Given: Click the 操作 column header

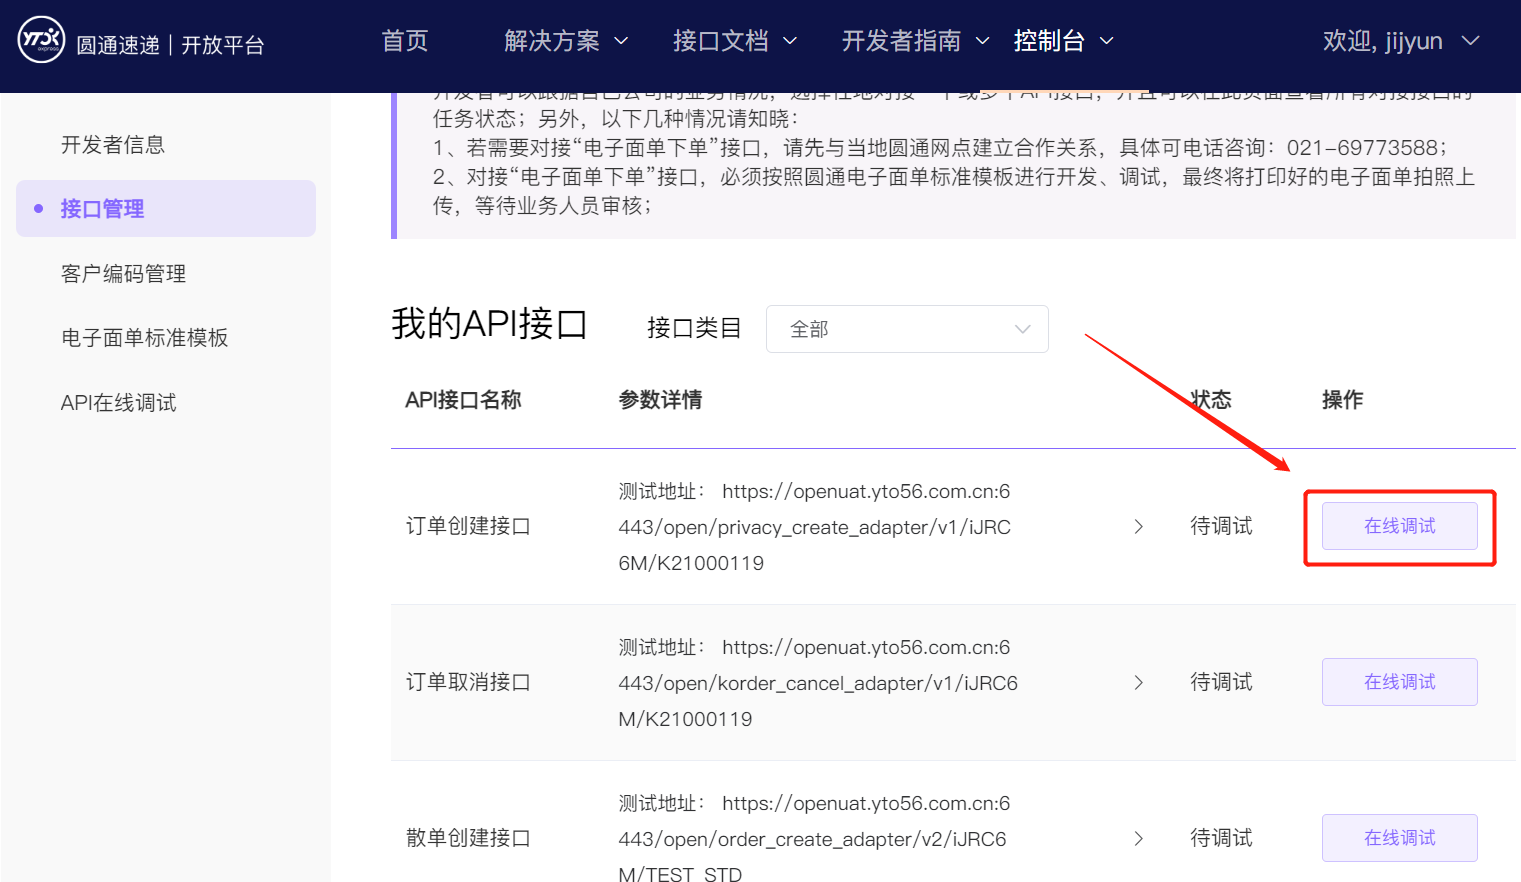Looking at the screenshot, I should (1342, 400).
